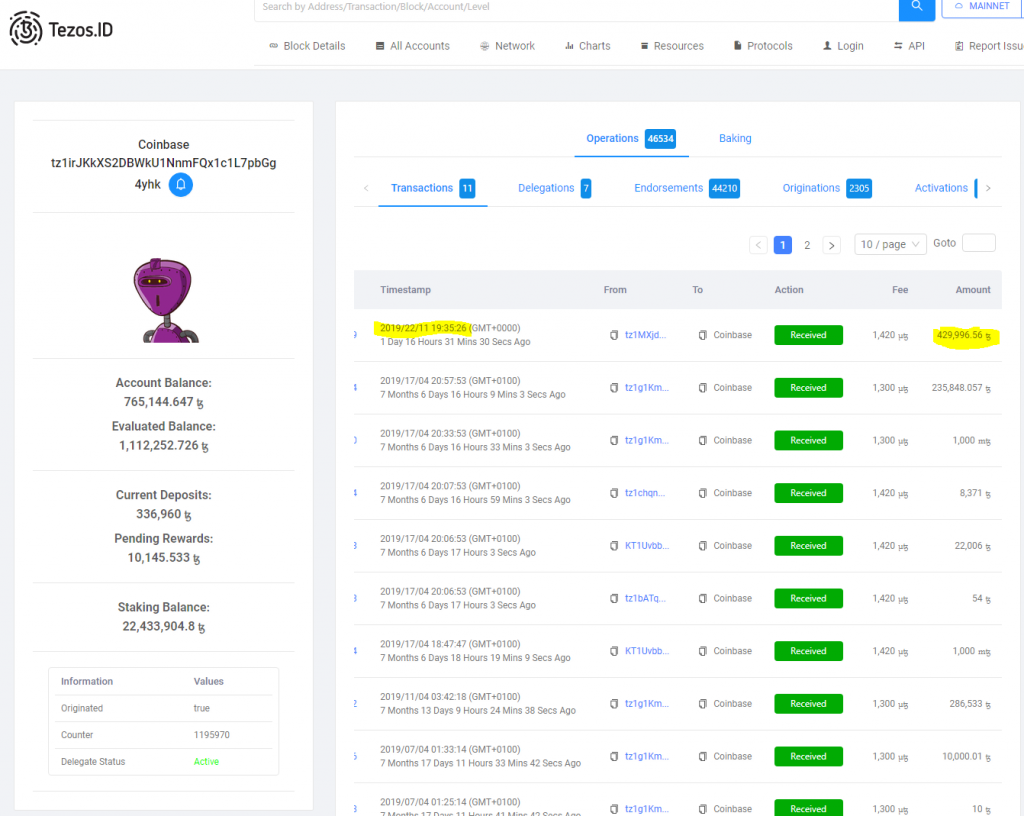Open the Block Details menu
The image size is (1024, 816).
307,46
